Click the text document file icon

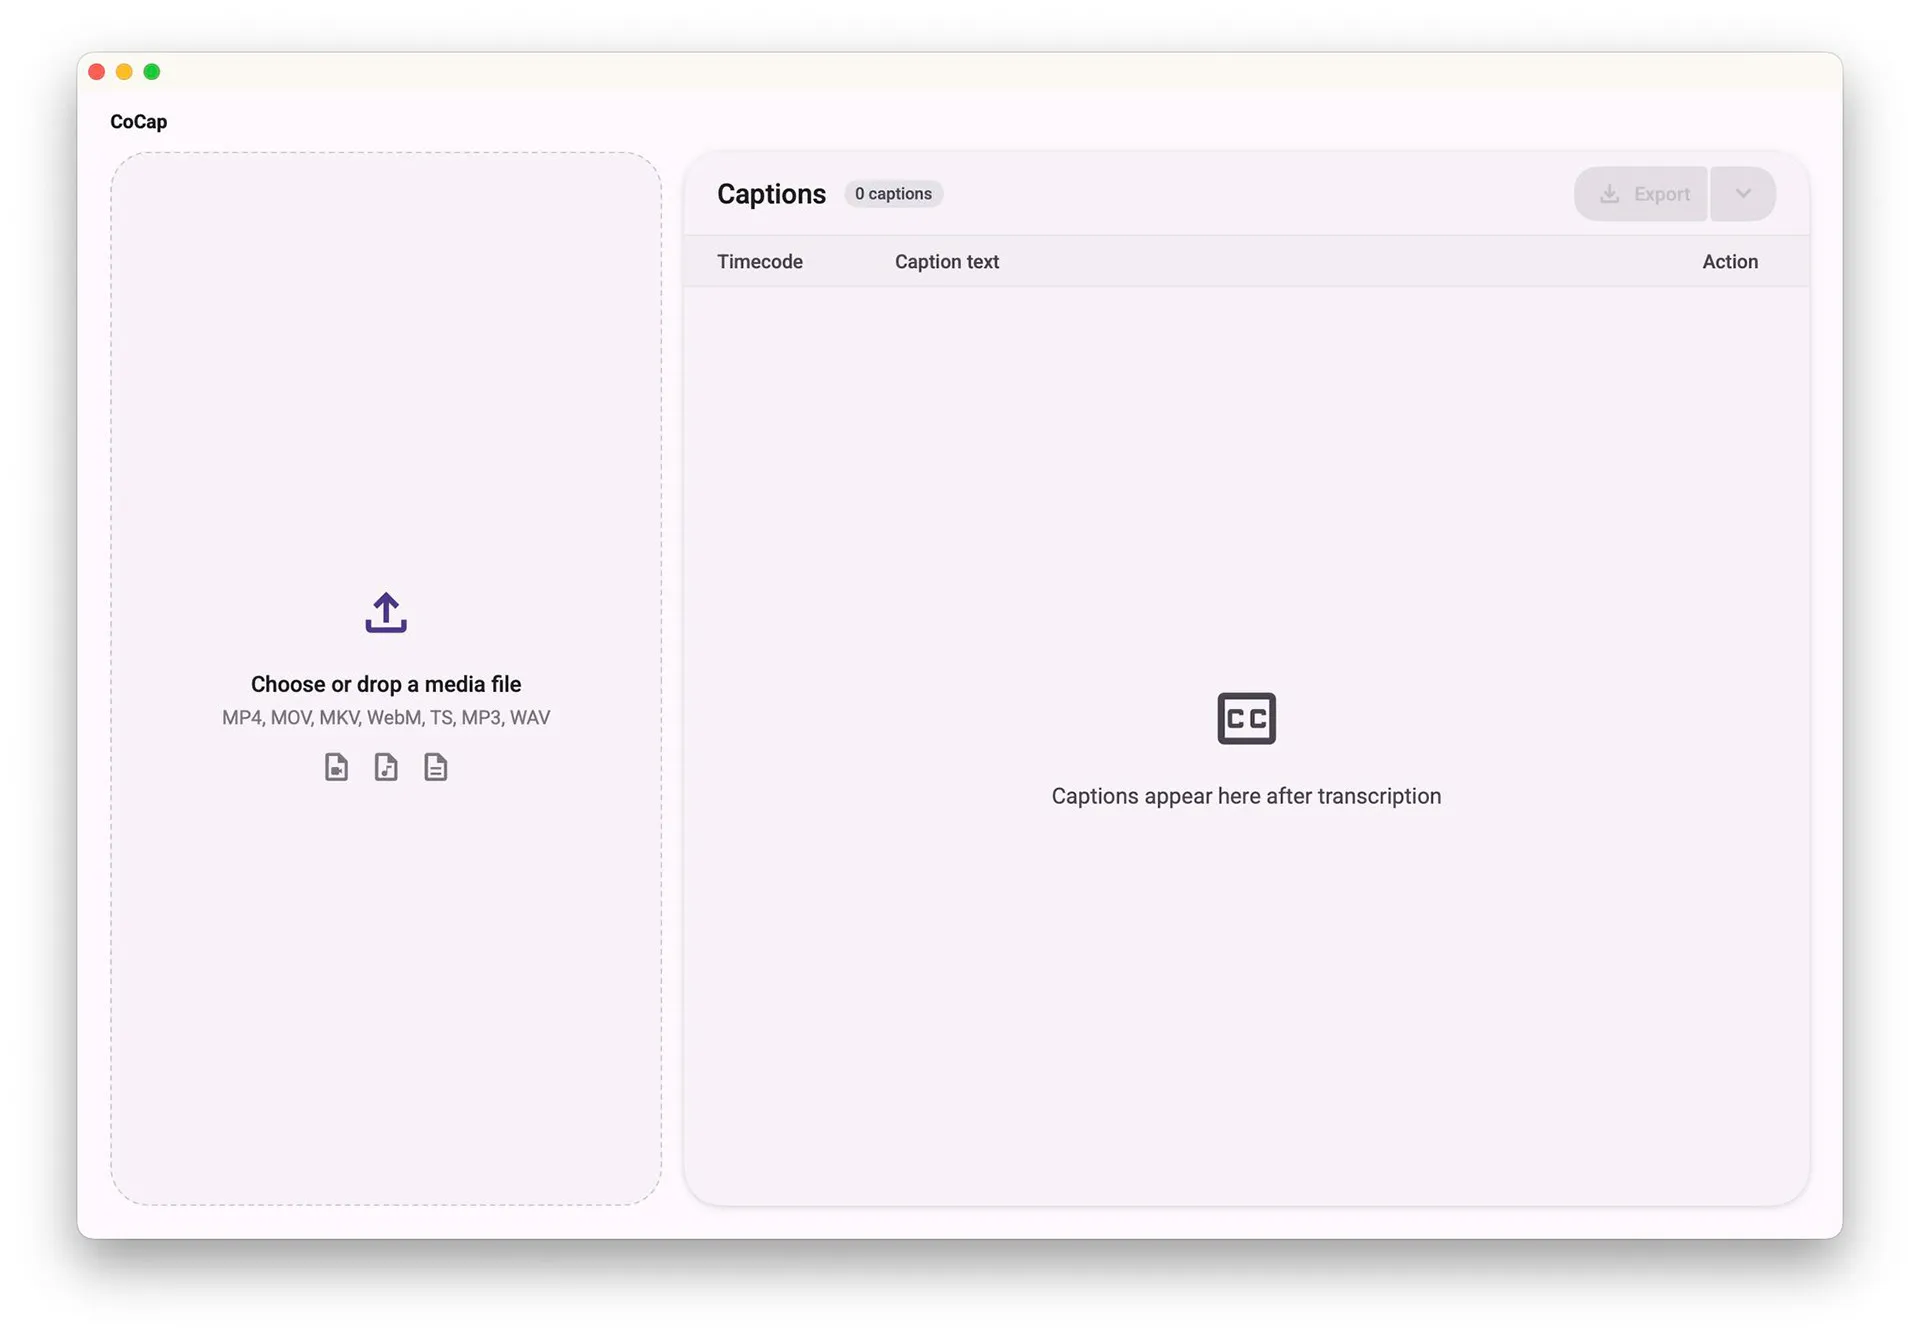click(x=435, y=767)
